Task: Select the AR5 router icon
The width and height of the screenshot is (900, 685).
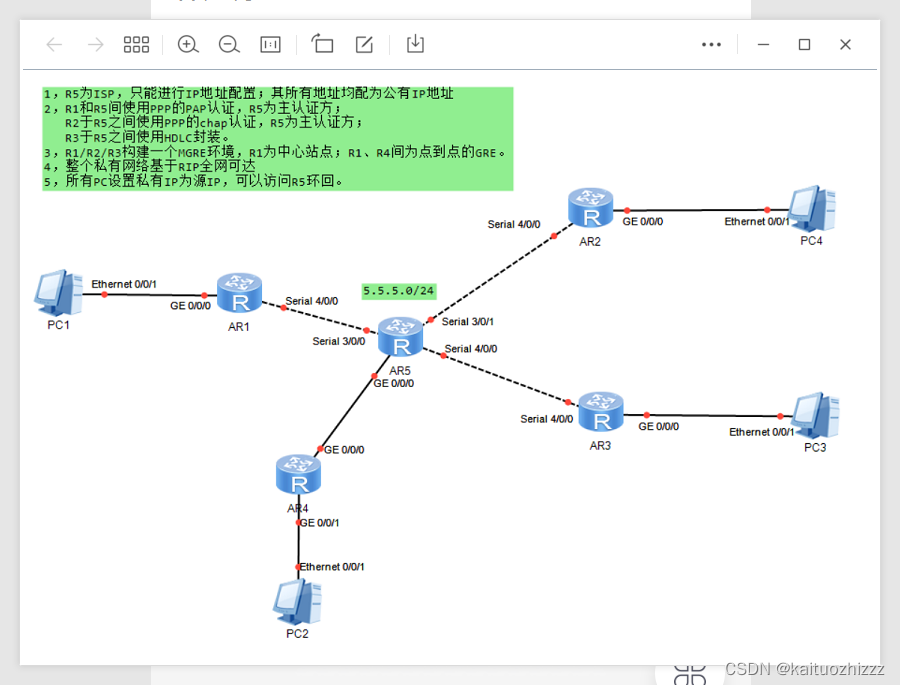Action: click(401, 336)
